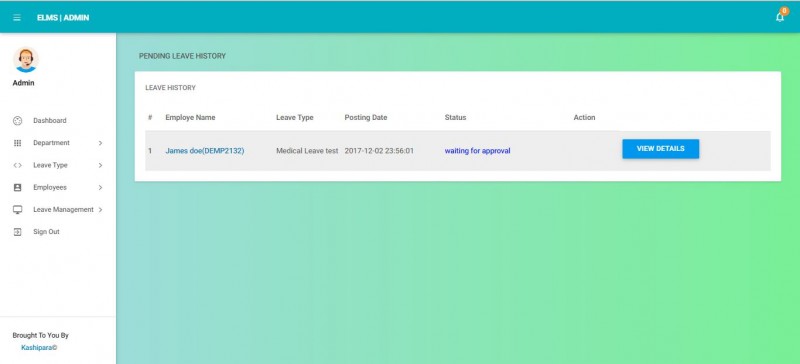Click the Dashboard palette icon
Screen dimensions: 800x364
pos(17,120)
